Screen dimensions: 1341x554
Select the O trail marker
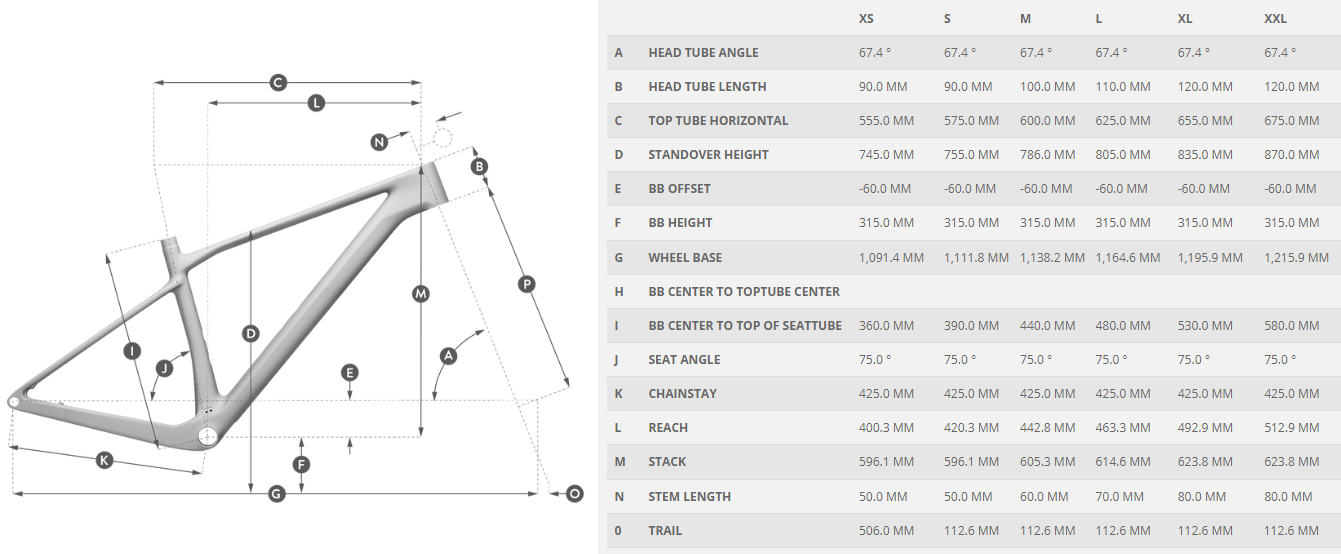(574, 493)
